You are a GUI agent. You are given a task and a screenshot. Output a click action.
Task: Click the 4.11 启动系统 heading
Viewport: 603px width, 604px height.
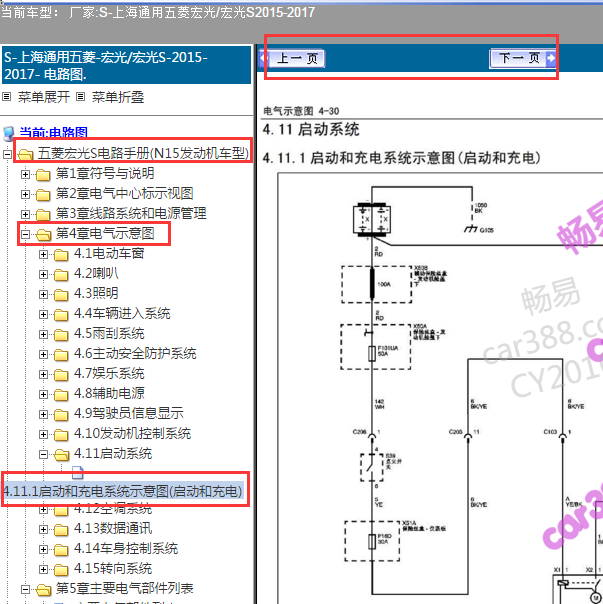pos(311,129)
